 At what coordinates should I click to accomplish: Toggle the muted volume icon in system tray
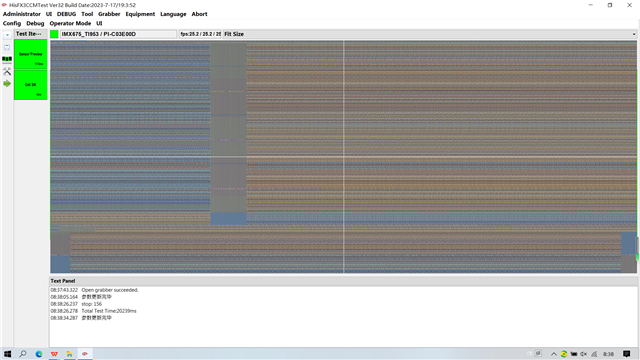pyautogui.click(x=584, y=354)
